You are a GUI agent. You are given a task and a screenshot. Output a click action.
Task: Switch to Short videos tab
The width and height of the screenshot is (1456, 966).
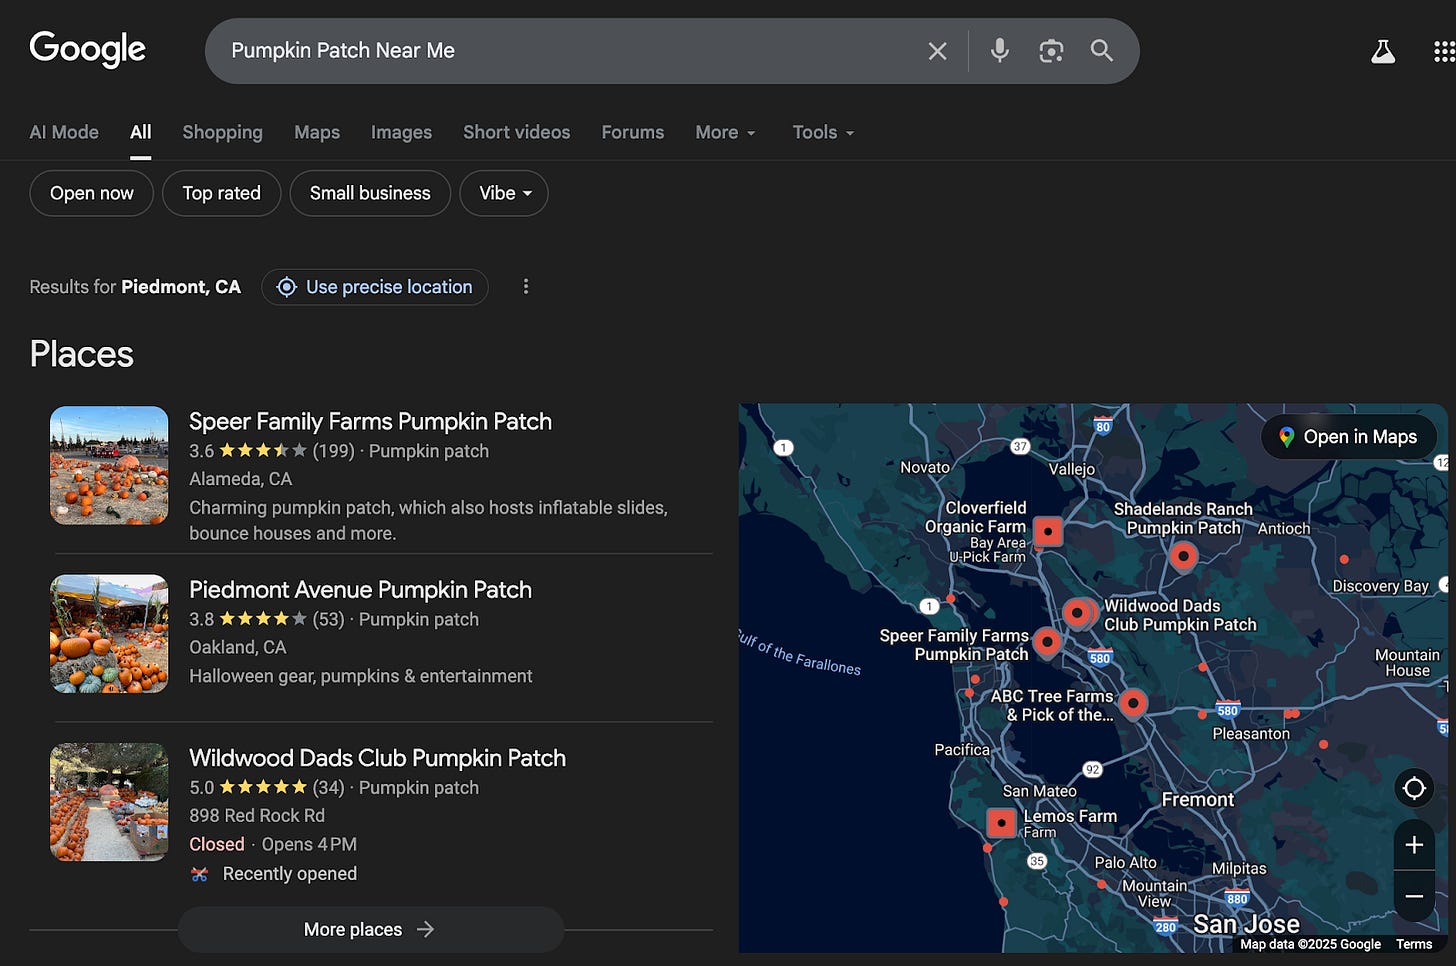tap(516, 132)
